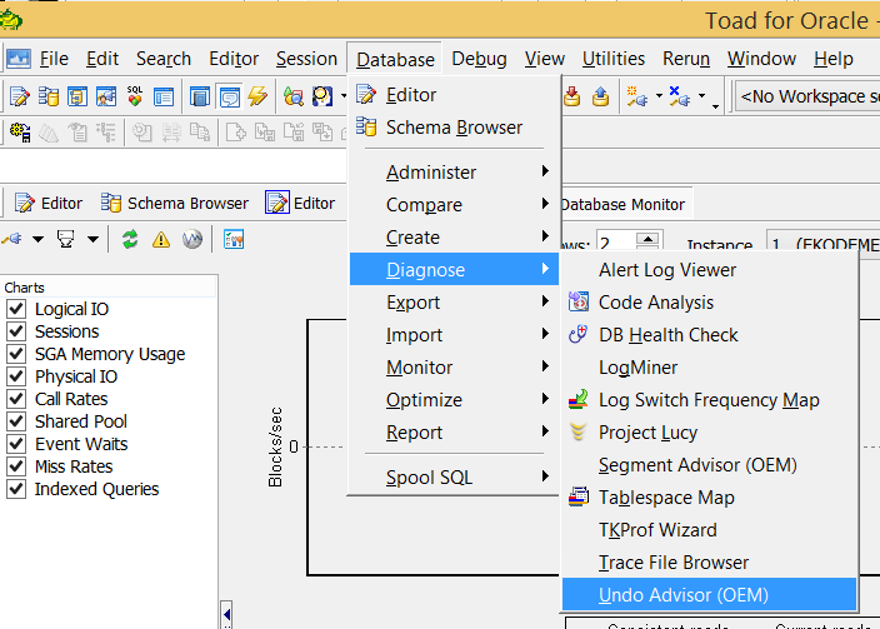Toggle Physical IO chart checkbox
The image size is (880, 629).
click(x=16, y=376)
